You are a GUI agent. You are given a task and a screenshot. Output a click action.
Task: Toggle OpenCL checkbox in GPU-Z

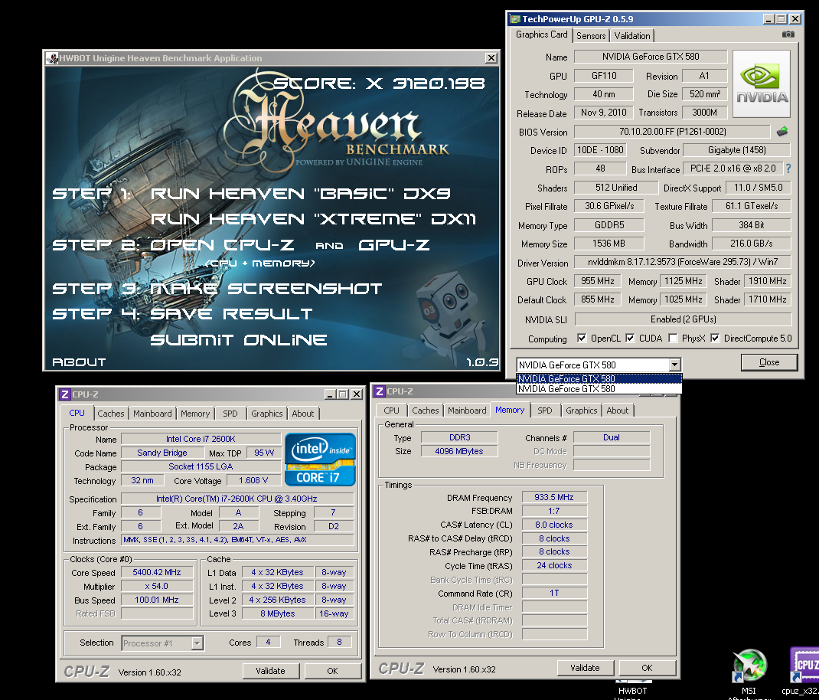coord(581,338)
